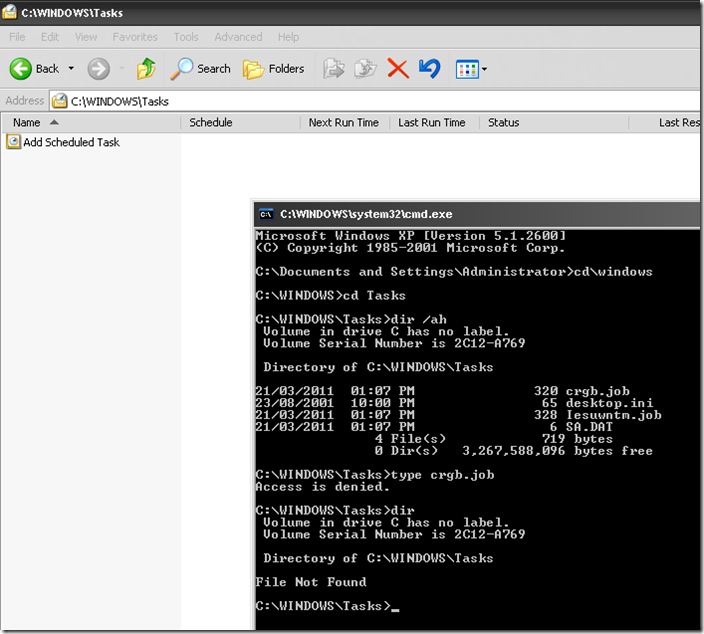This screenshot has width=704, height=634.
Task: Click the Forward arrow button
Action: click(x=98, y=69)
